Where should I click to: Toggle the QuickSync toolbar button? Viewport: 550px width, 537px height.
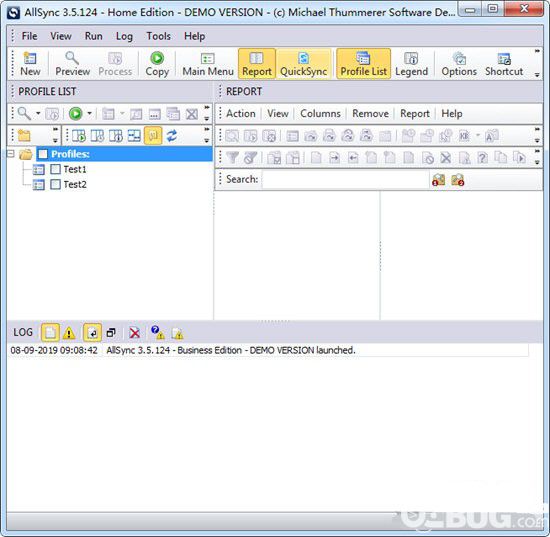coord(303,64)
